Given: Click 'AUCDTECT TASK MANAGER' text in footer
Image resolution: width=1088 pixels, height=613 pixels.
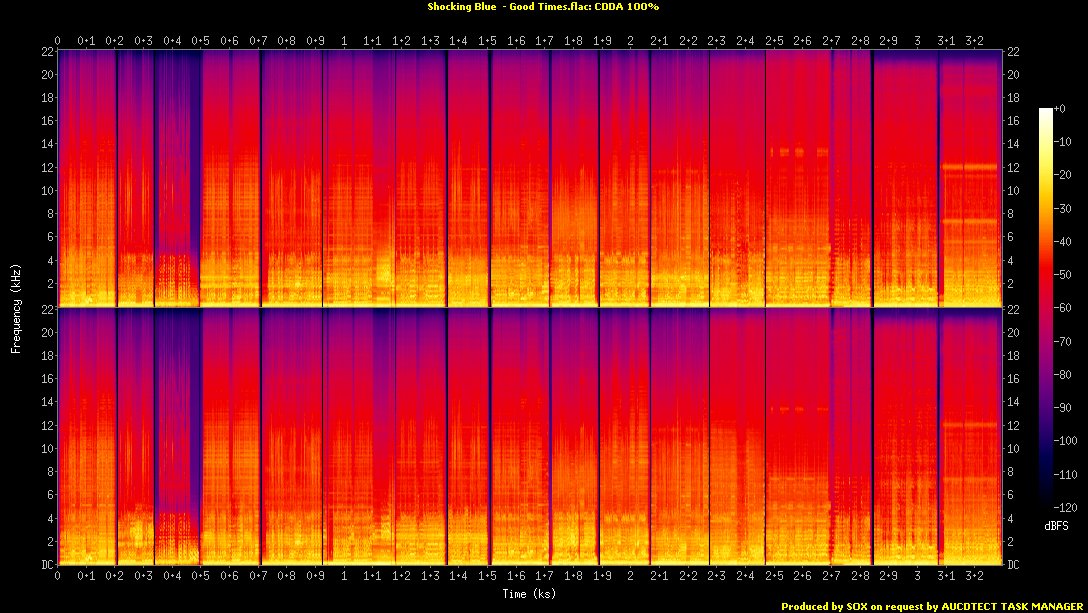Looking at the screenshot, I should point(1015,606).
